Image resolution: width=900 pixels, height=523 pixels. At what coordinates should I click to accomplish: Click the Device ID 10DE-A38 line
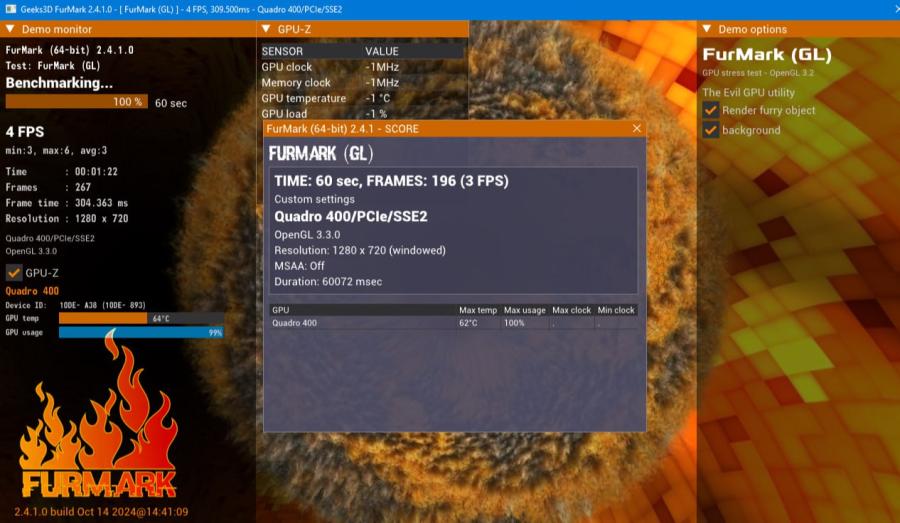(75, 305)
